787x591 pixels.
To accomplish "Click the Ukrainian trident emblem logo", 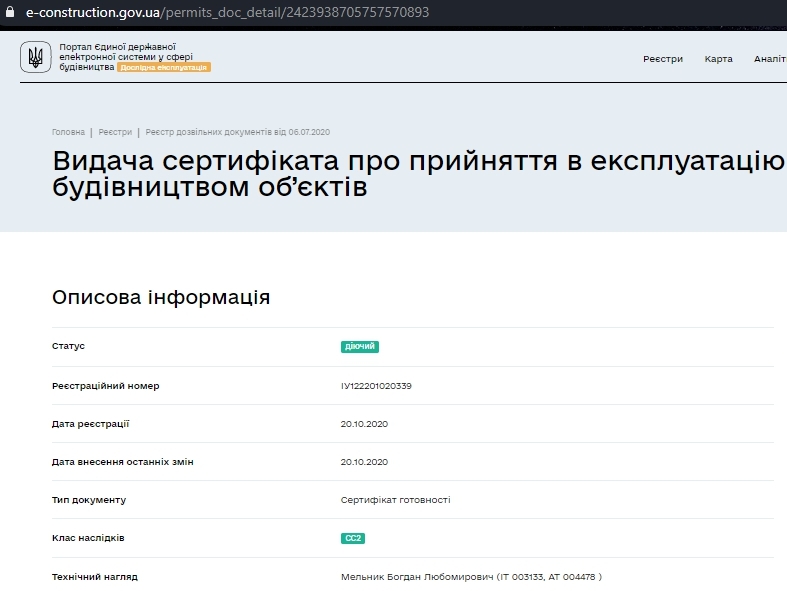I will (x=36, y=57).
